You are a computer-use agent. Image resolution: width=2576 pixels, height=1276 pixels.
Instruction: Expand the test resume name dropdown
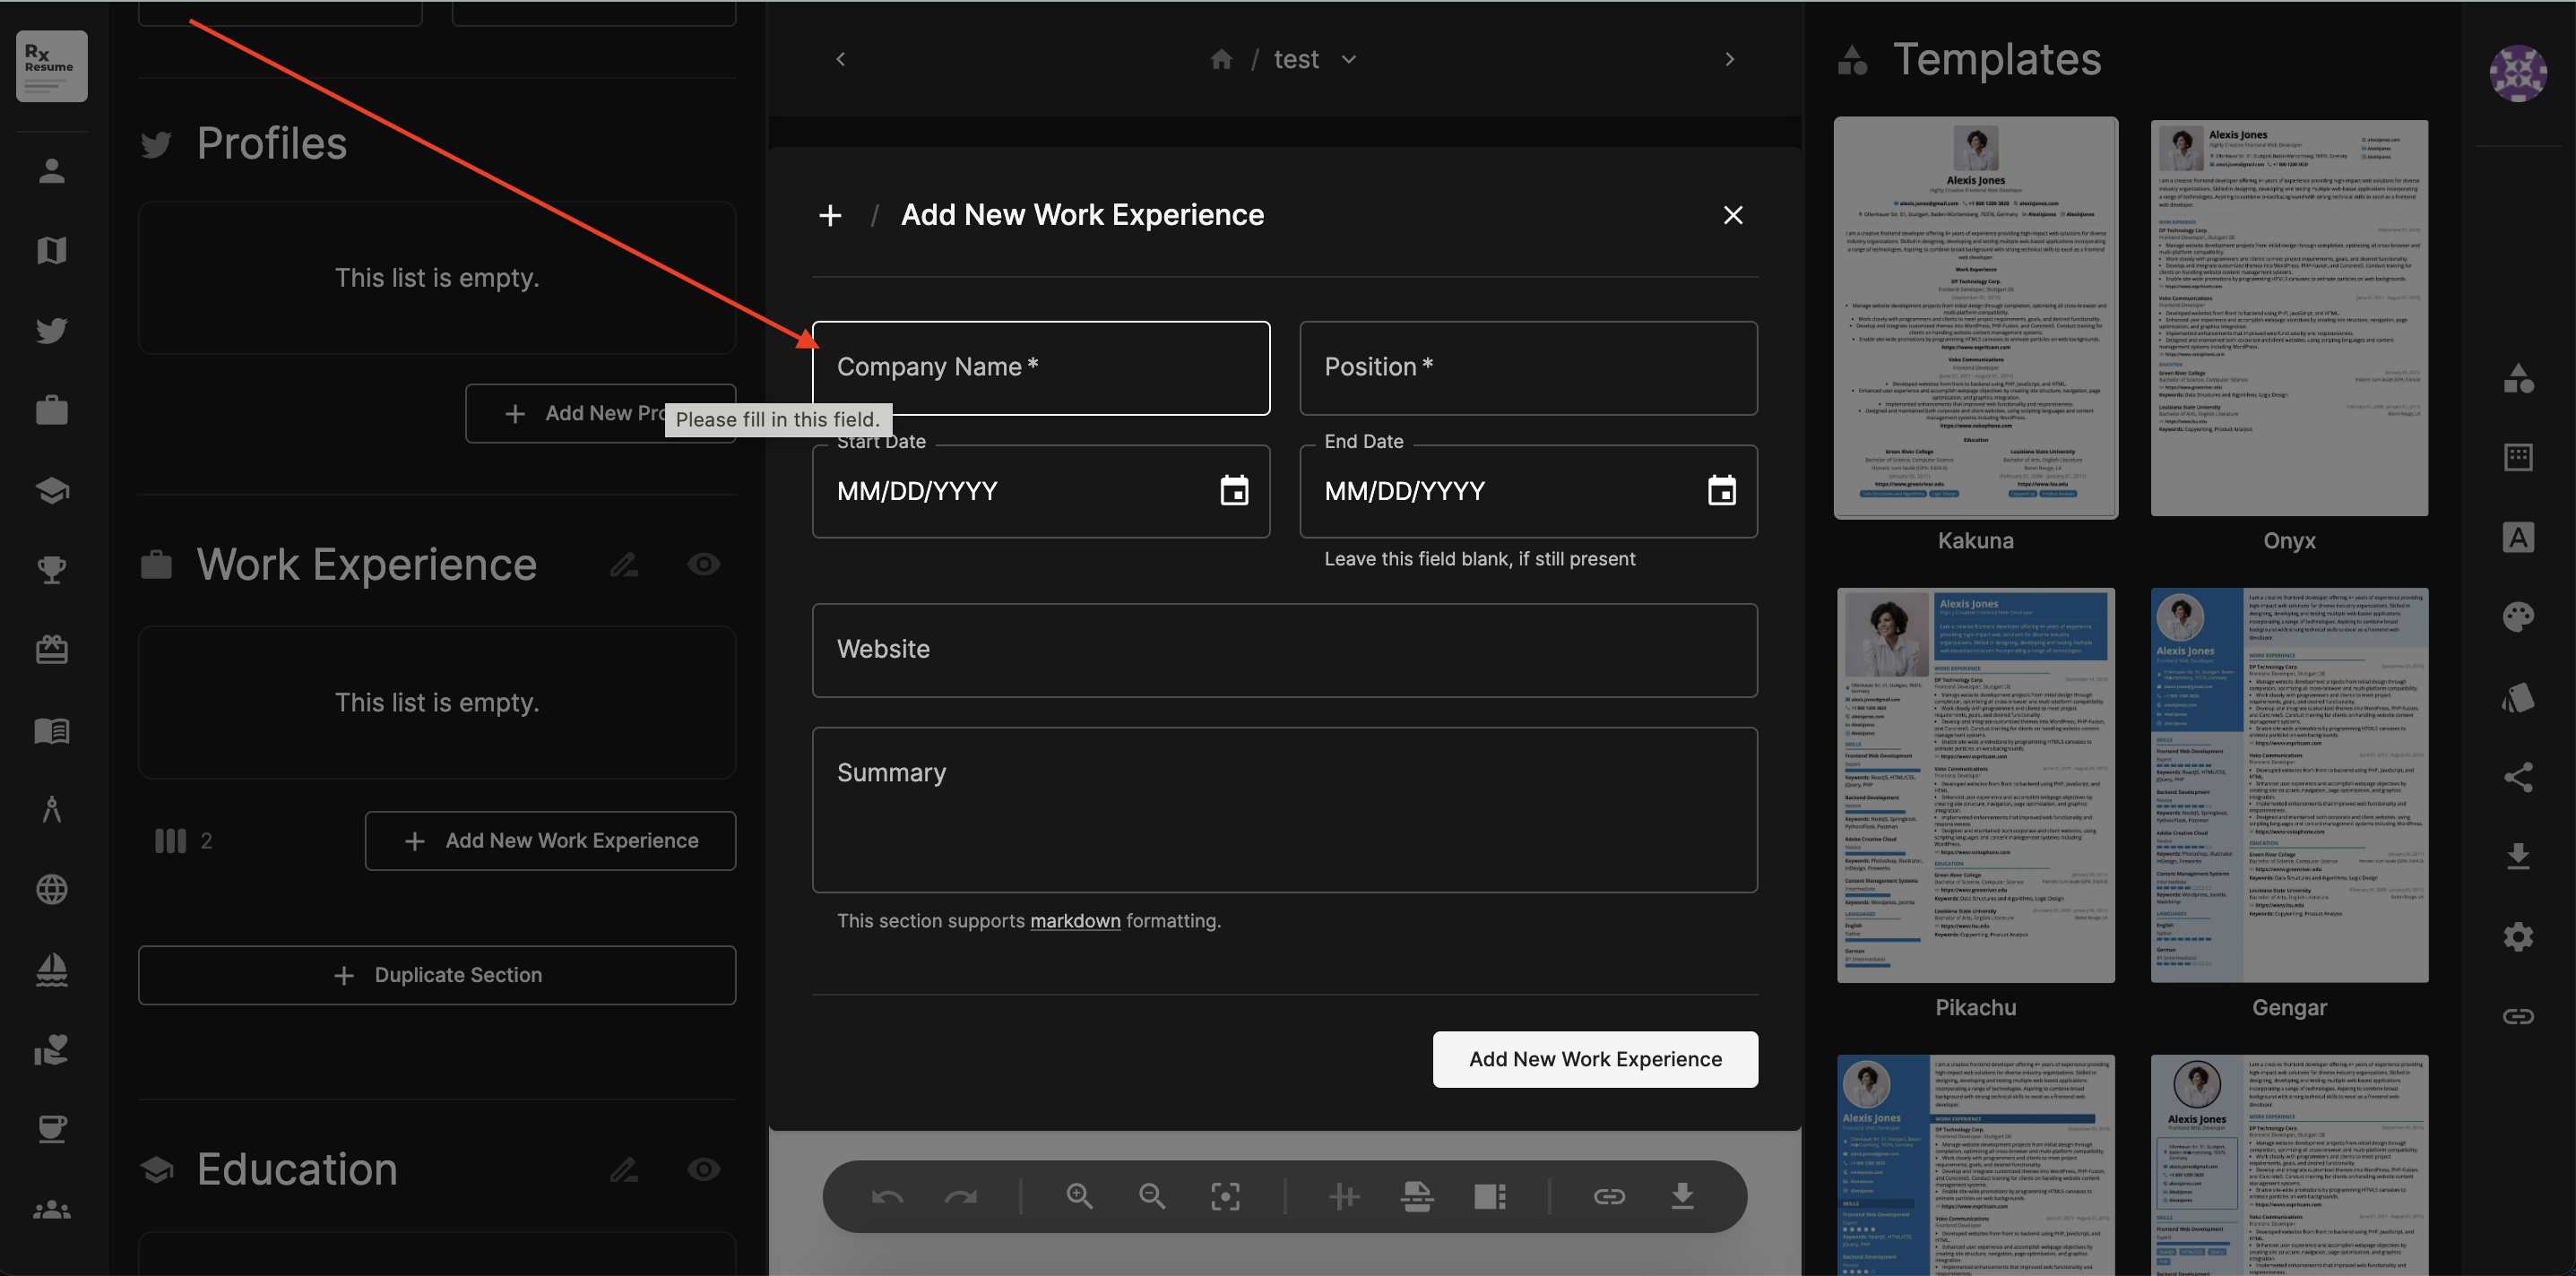pos(1349,60)
